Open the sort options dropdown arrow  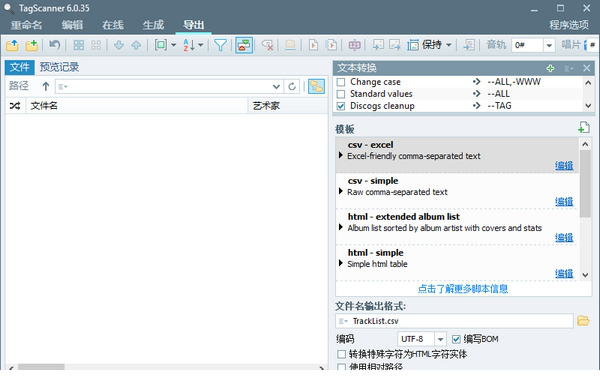201,45
